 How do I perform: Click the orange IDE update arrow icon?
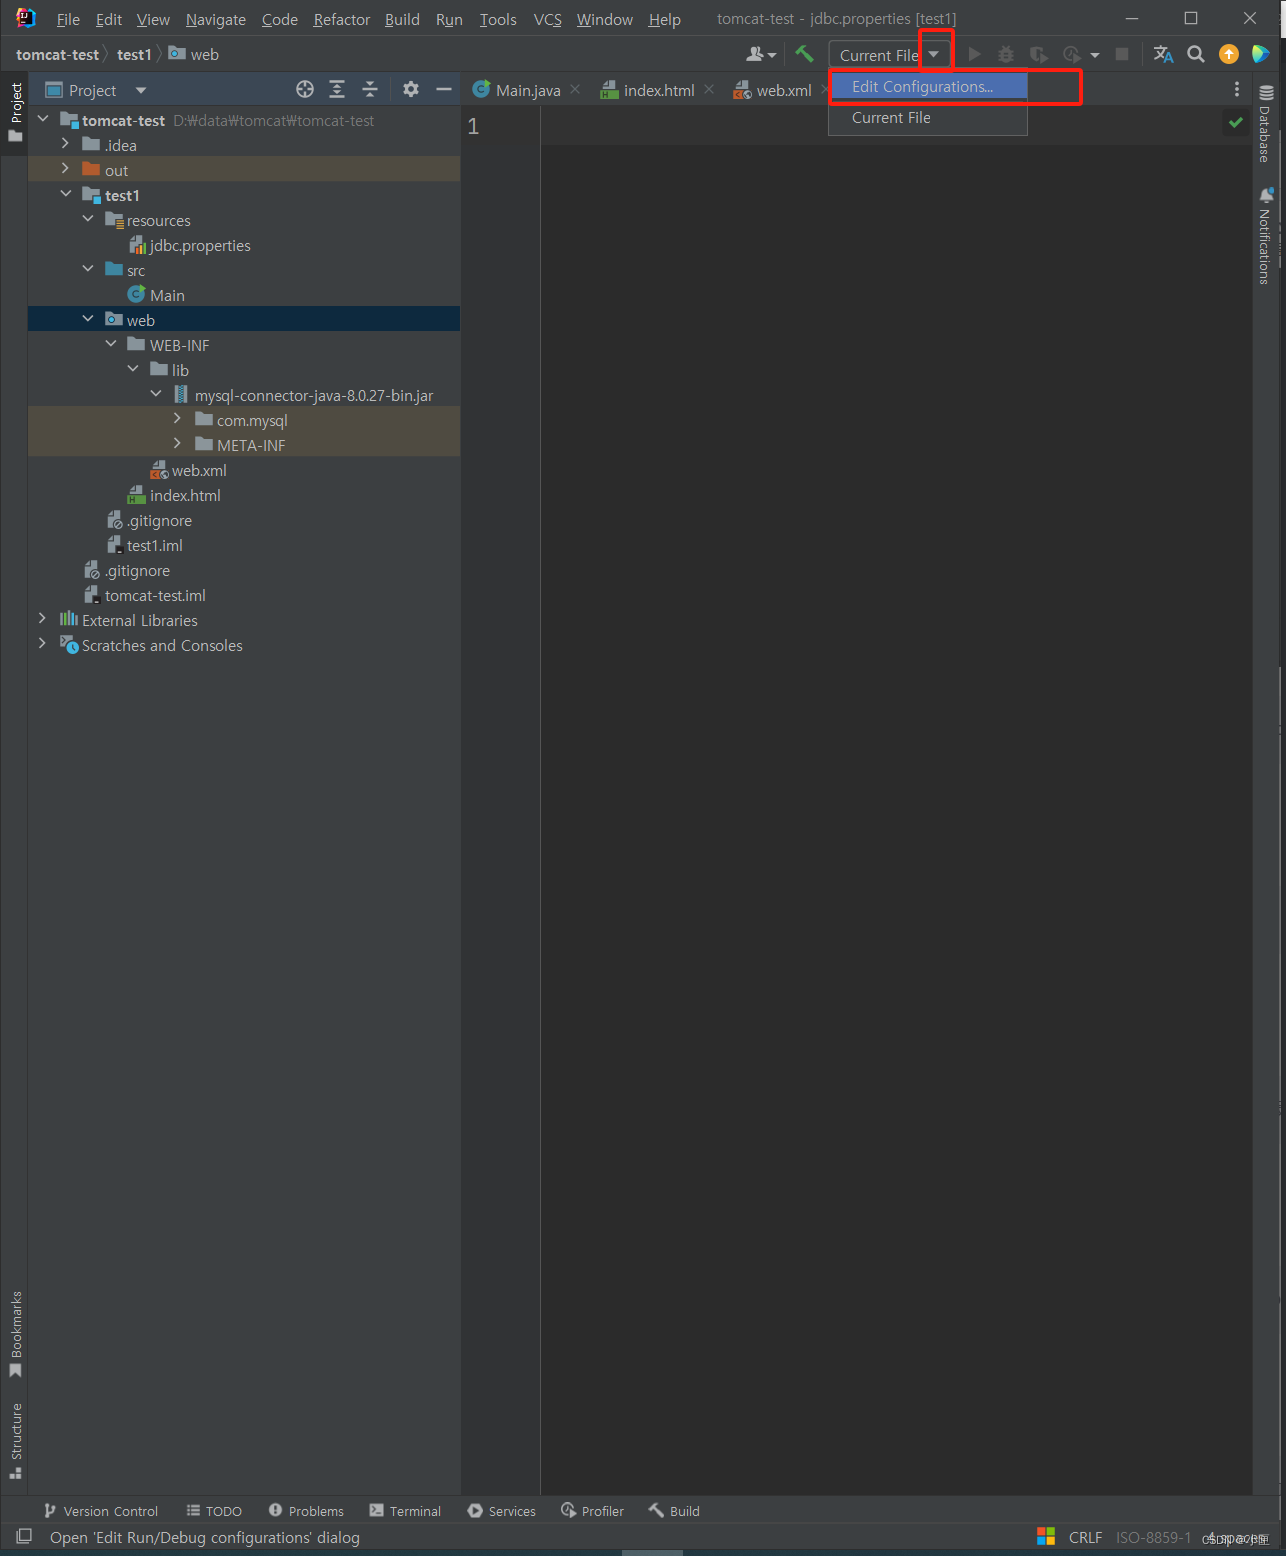tap(1229, 54)
